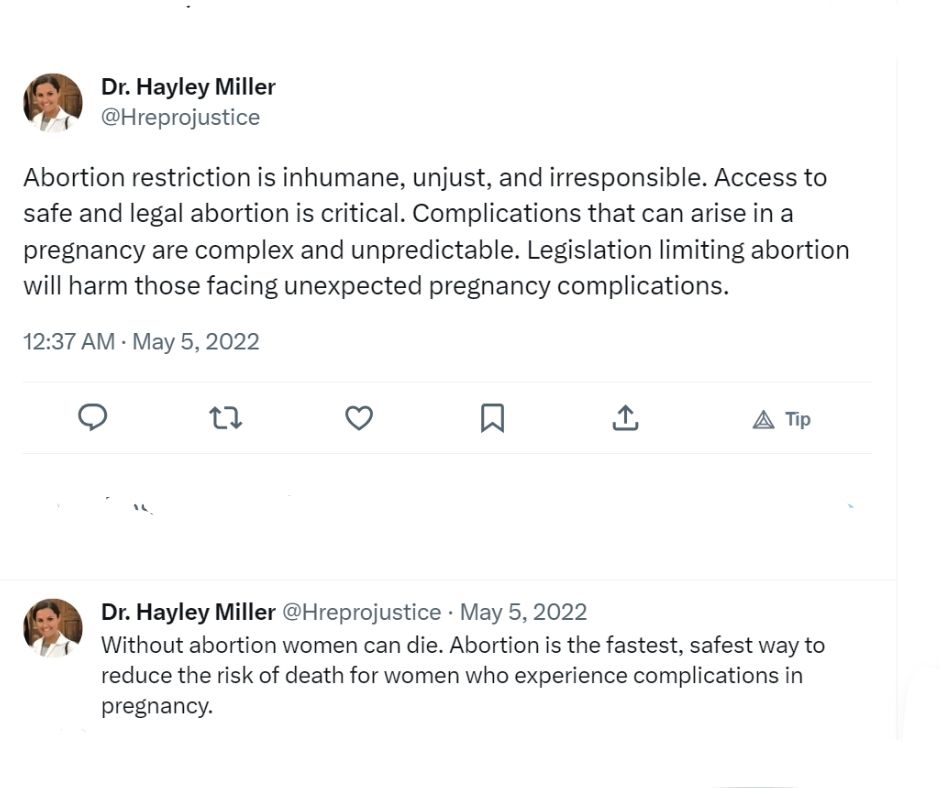The image size is (940, 788).
Task: Bookmark the main tweet
Action: pos(492,418)
